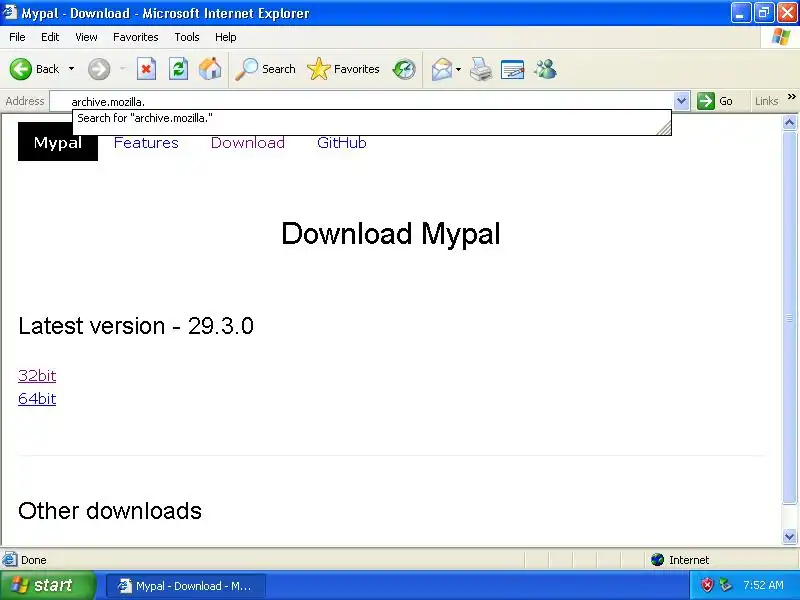Expand the Mail dropdown arrow
The height and width of the screenshot is (600, 800).
pos(458,69)
